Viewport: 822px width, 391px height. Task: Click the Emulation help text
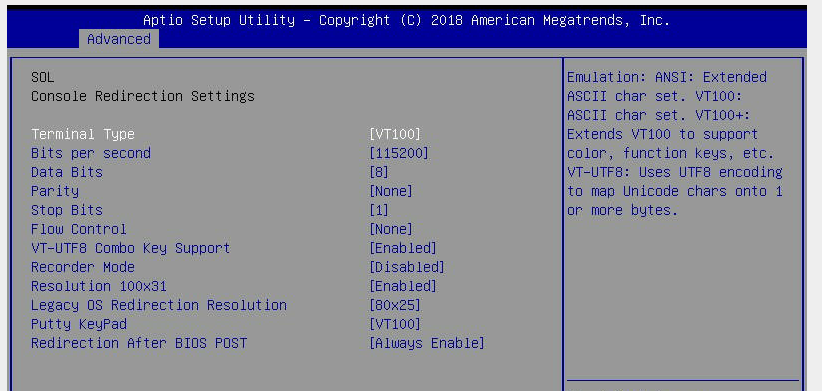(675, 144)
